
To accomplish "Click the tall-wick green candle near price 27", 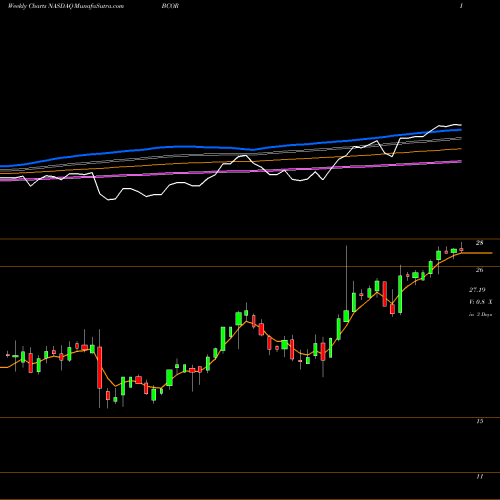I will coord(346,316).
